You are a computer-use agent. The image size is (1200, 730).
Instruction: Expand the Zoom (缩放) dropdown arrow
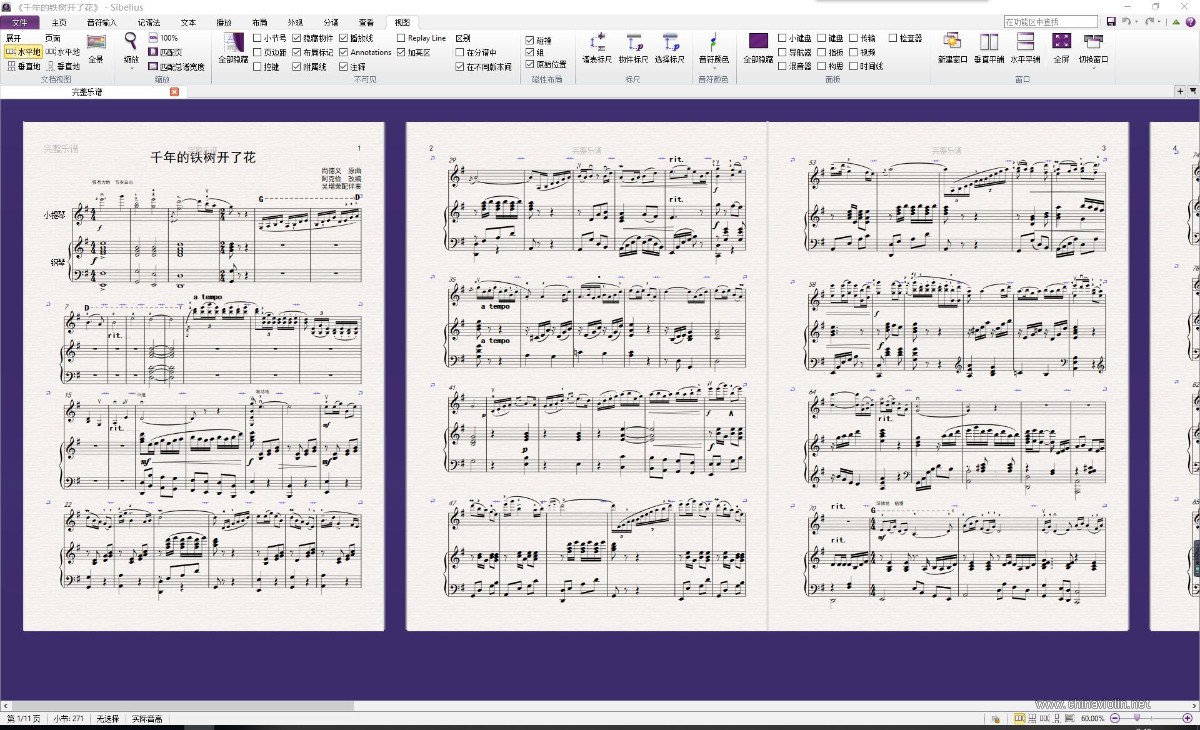click(x=131, y=68)
